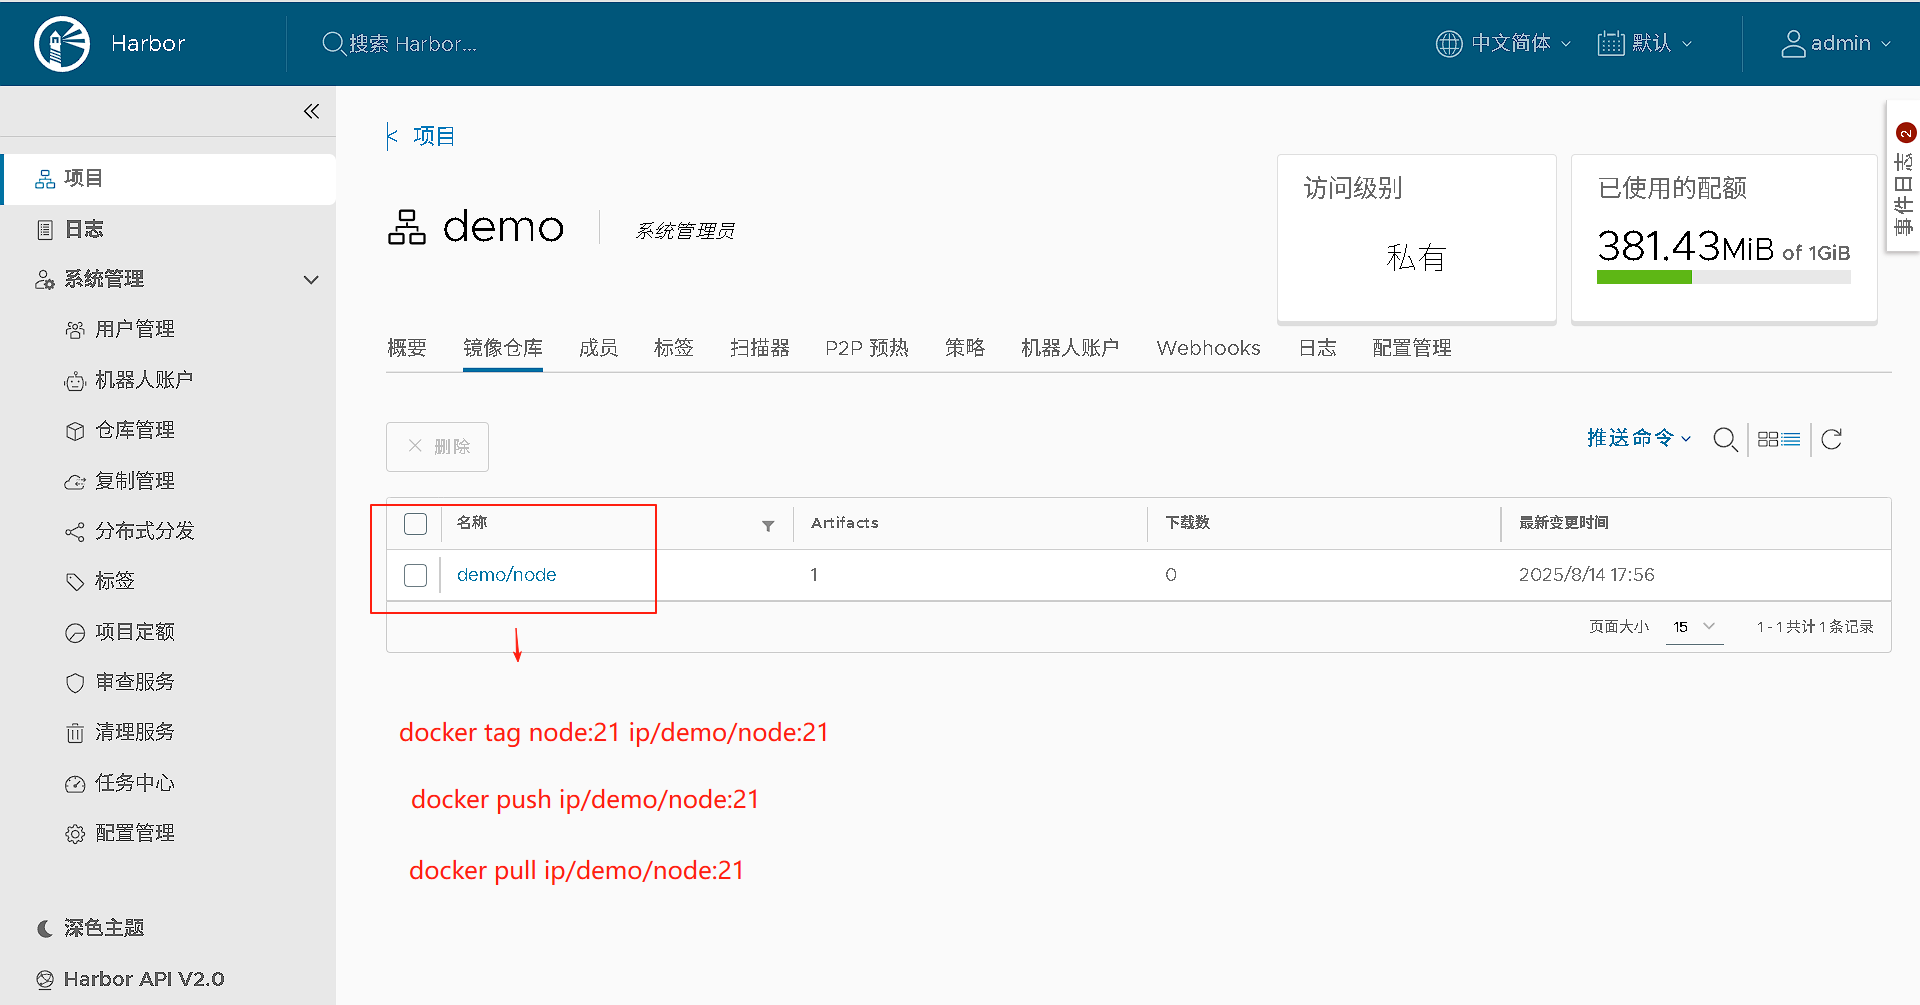Select 项目 in the sidebar
The image size is (1920, 1005).
(x=169, y=179)
